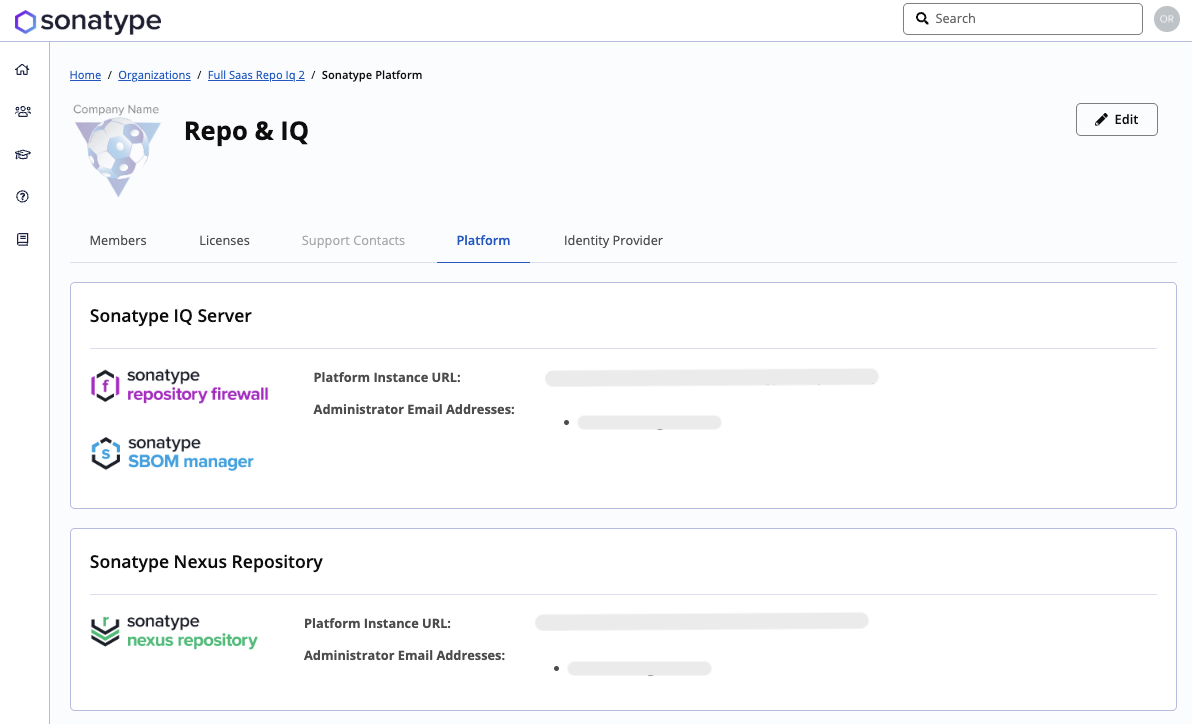Click IQ Server Administrator Email Addresses label
The image size is (1192, 724).
(414, 409)
